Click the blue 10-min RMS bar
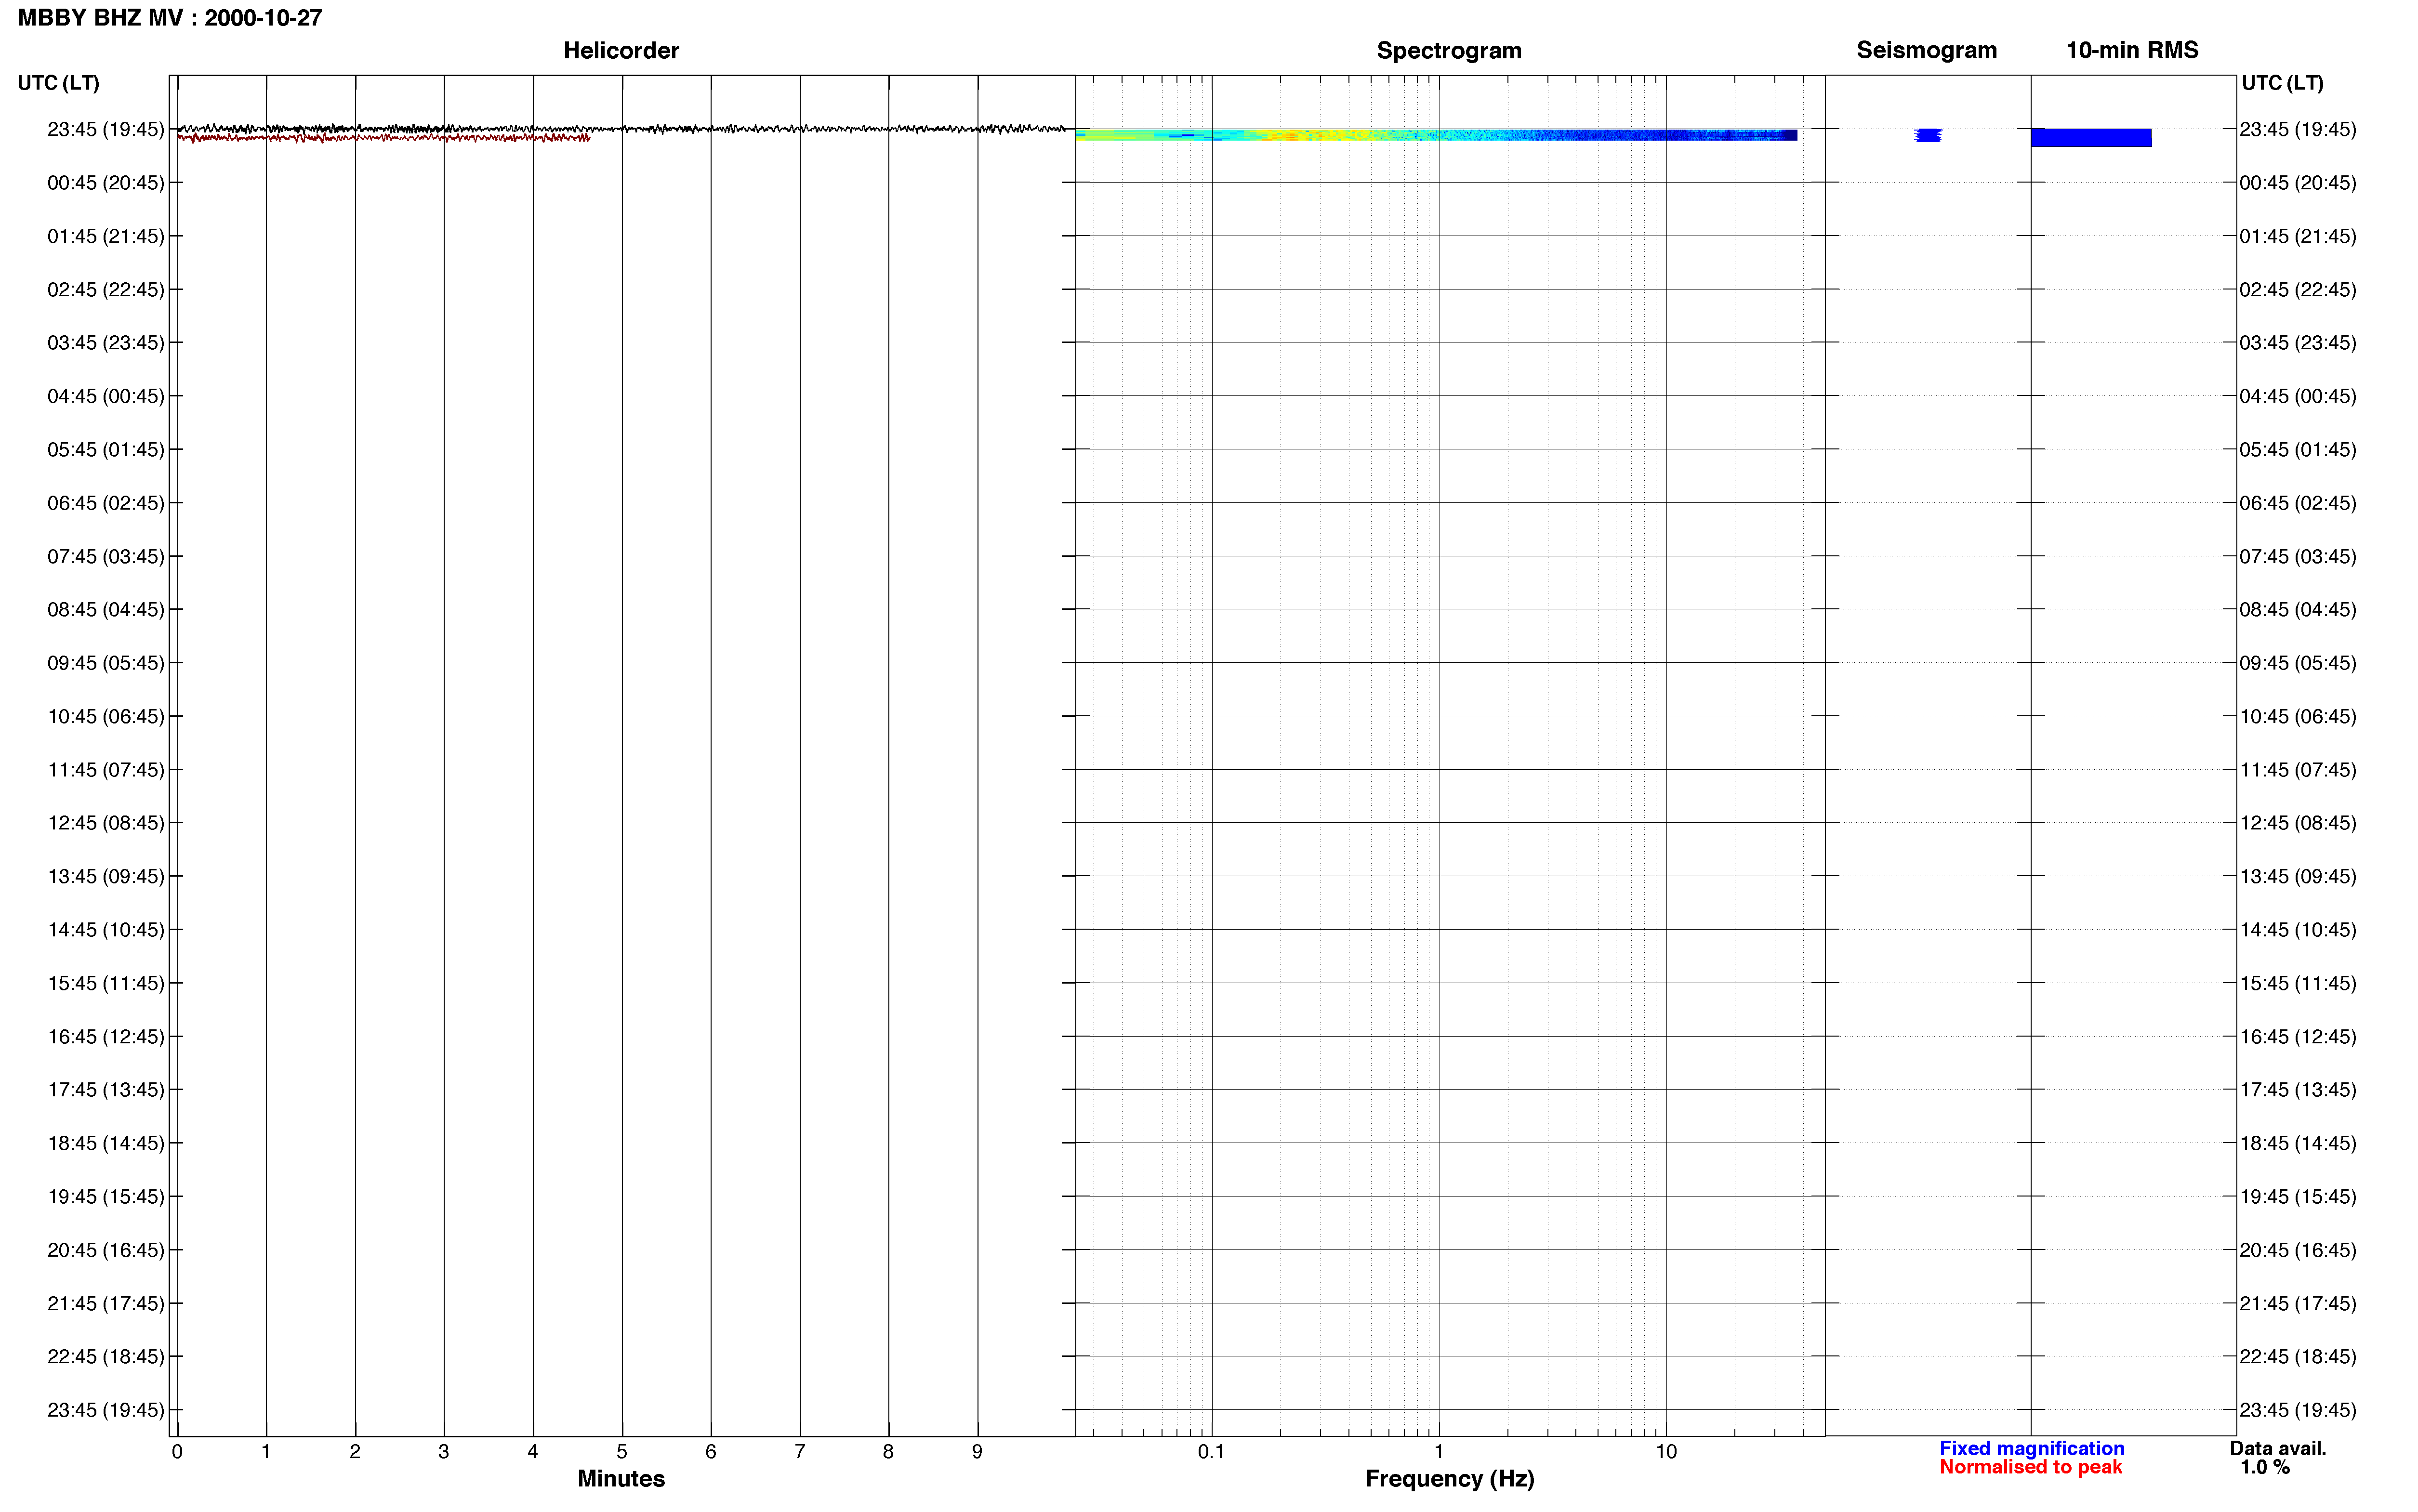The width and height of the screenshot is (2418, 1512). [x=2091, y=137]
